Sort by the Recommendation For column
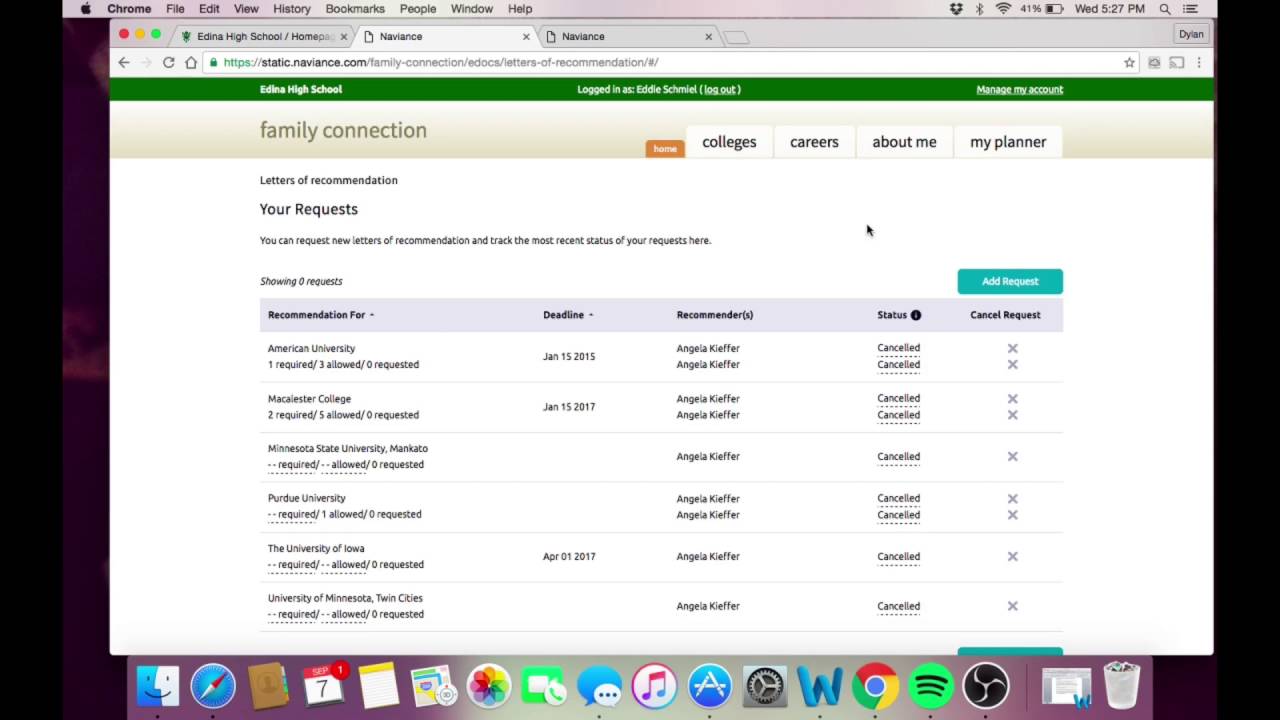The height and width of the screenshot is (720, 1280). coord(321,315)
